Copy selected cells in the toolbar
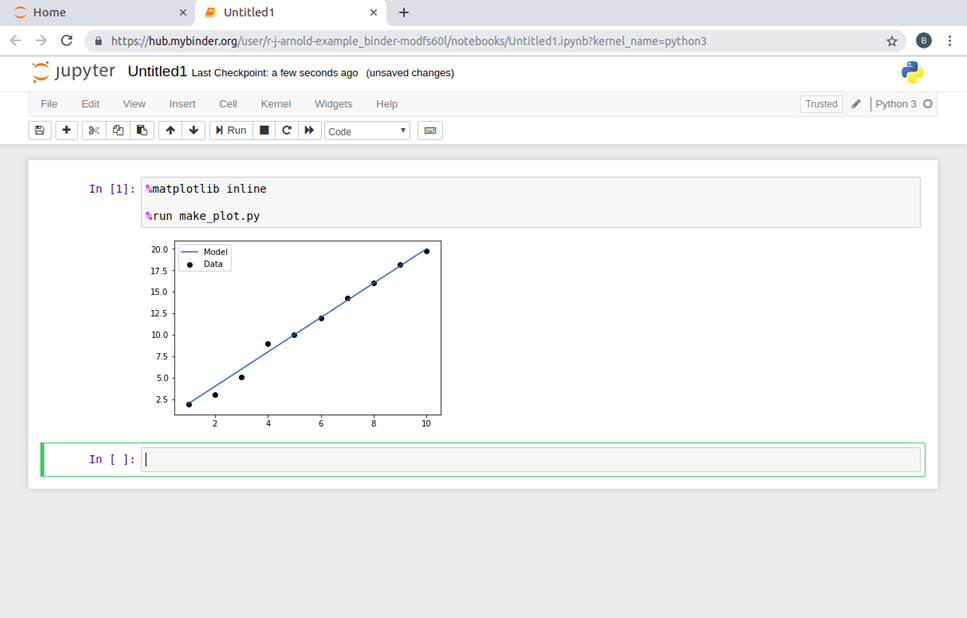The height and width of the screenshot is (618, 967). (118, 130)
